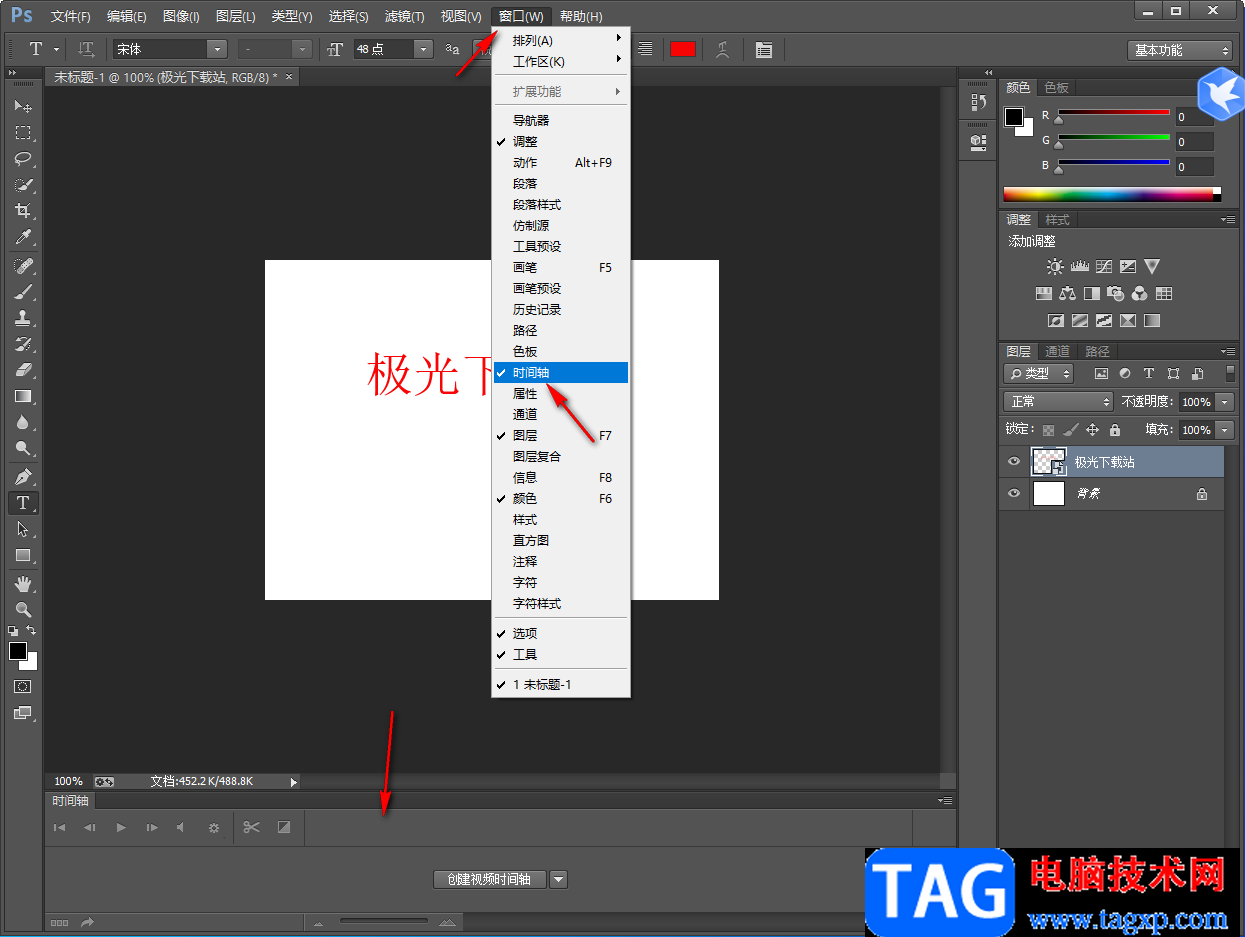Viewport: 1245px width, 937px height.
Task: Open the Layers panel flyout menu
Action: point(1228,351)
